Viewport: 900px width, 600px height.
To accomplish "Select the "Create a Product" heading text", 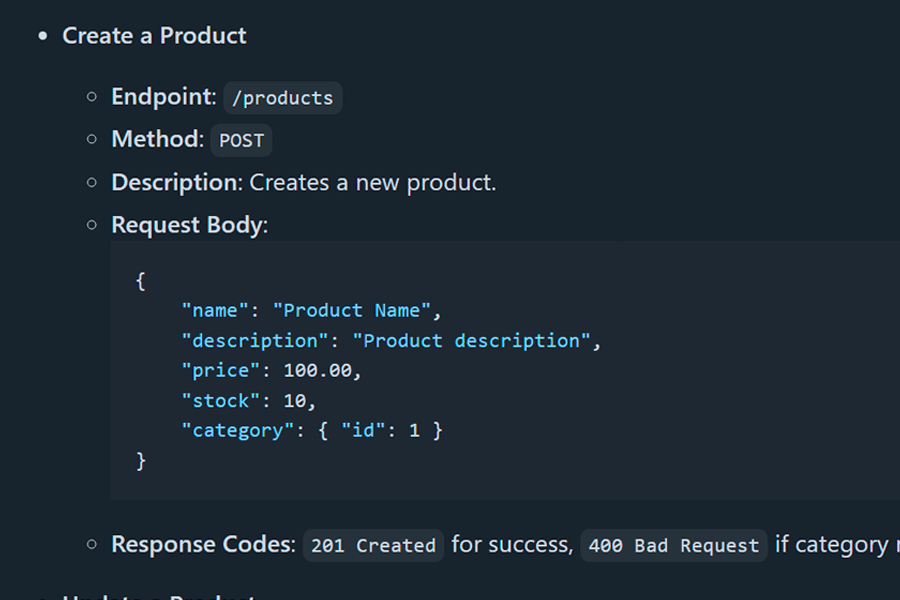I will (154, 36).
